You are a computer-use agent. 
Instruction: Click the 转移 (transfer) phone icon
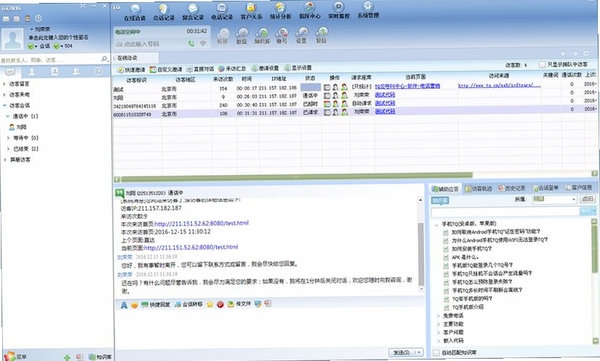pos(223,36)
